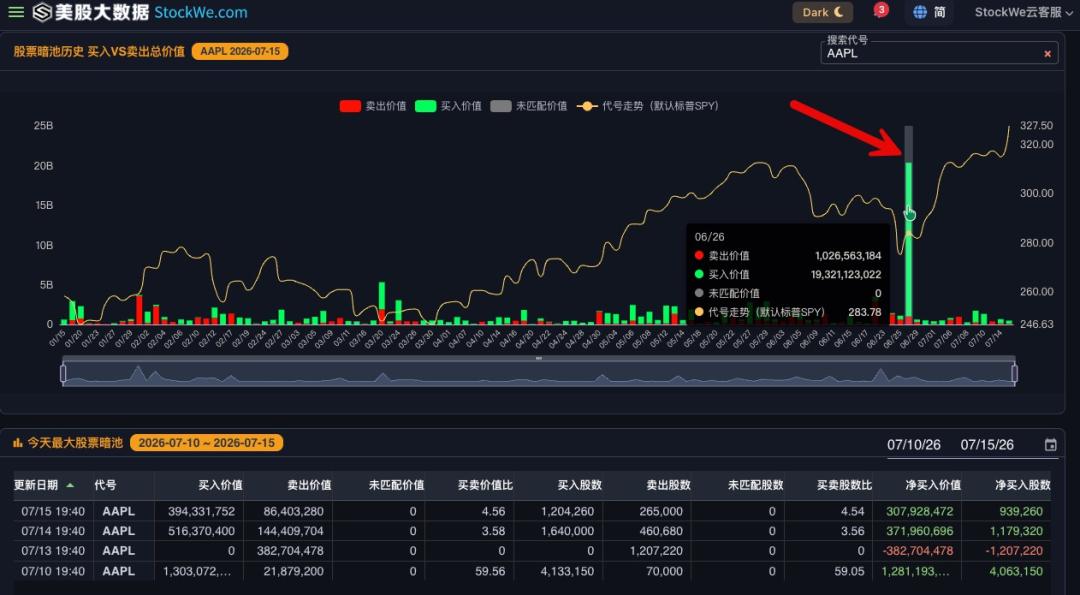The width and height of the screenshot is (1080, 595).
Task: Toggle 未匹配价值 gray legend series
Action: click(x=529, y=106)
